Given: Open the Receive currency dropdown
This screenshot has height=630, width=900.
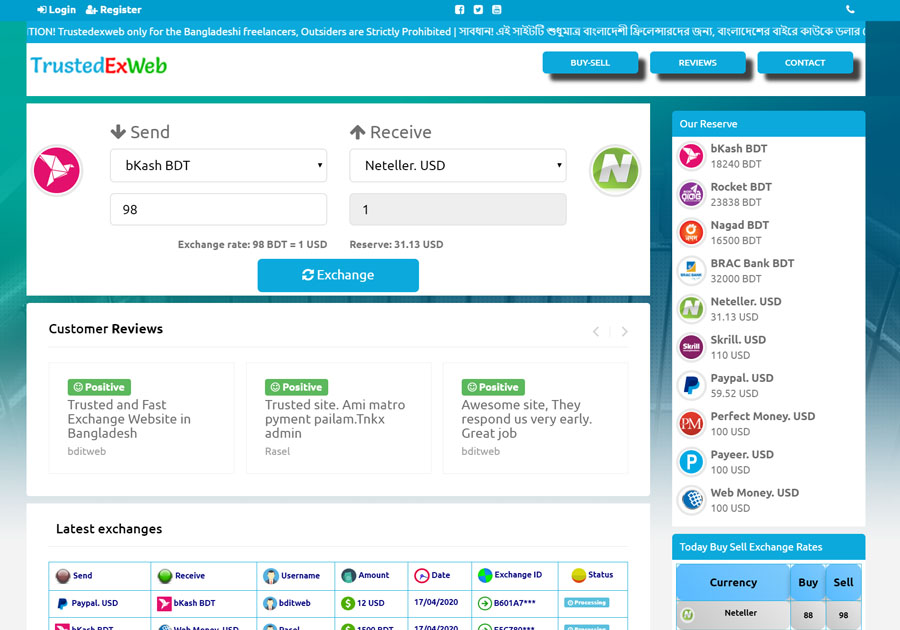Looking at the screenshot, I should (x=457, y=166).
